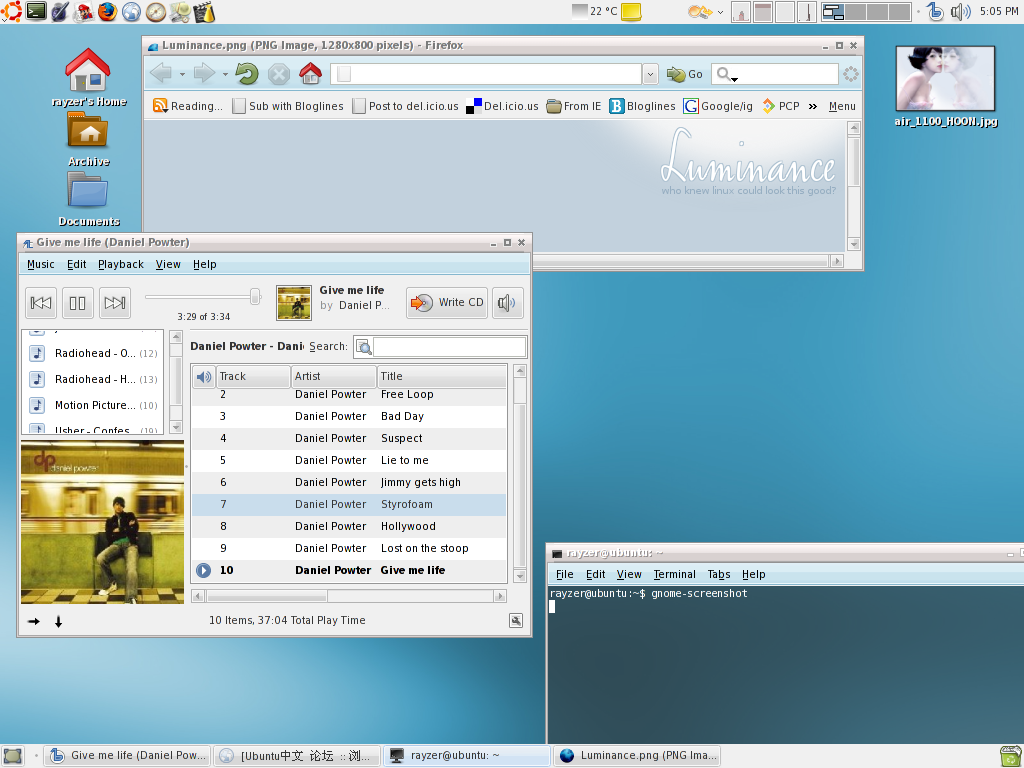
Task: Skip to the previous track in the music player
Action: pyautogui.click(x=40, y=303)
